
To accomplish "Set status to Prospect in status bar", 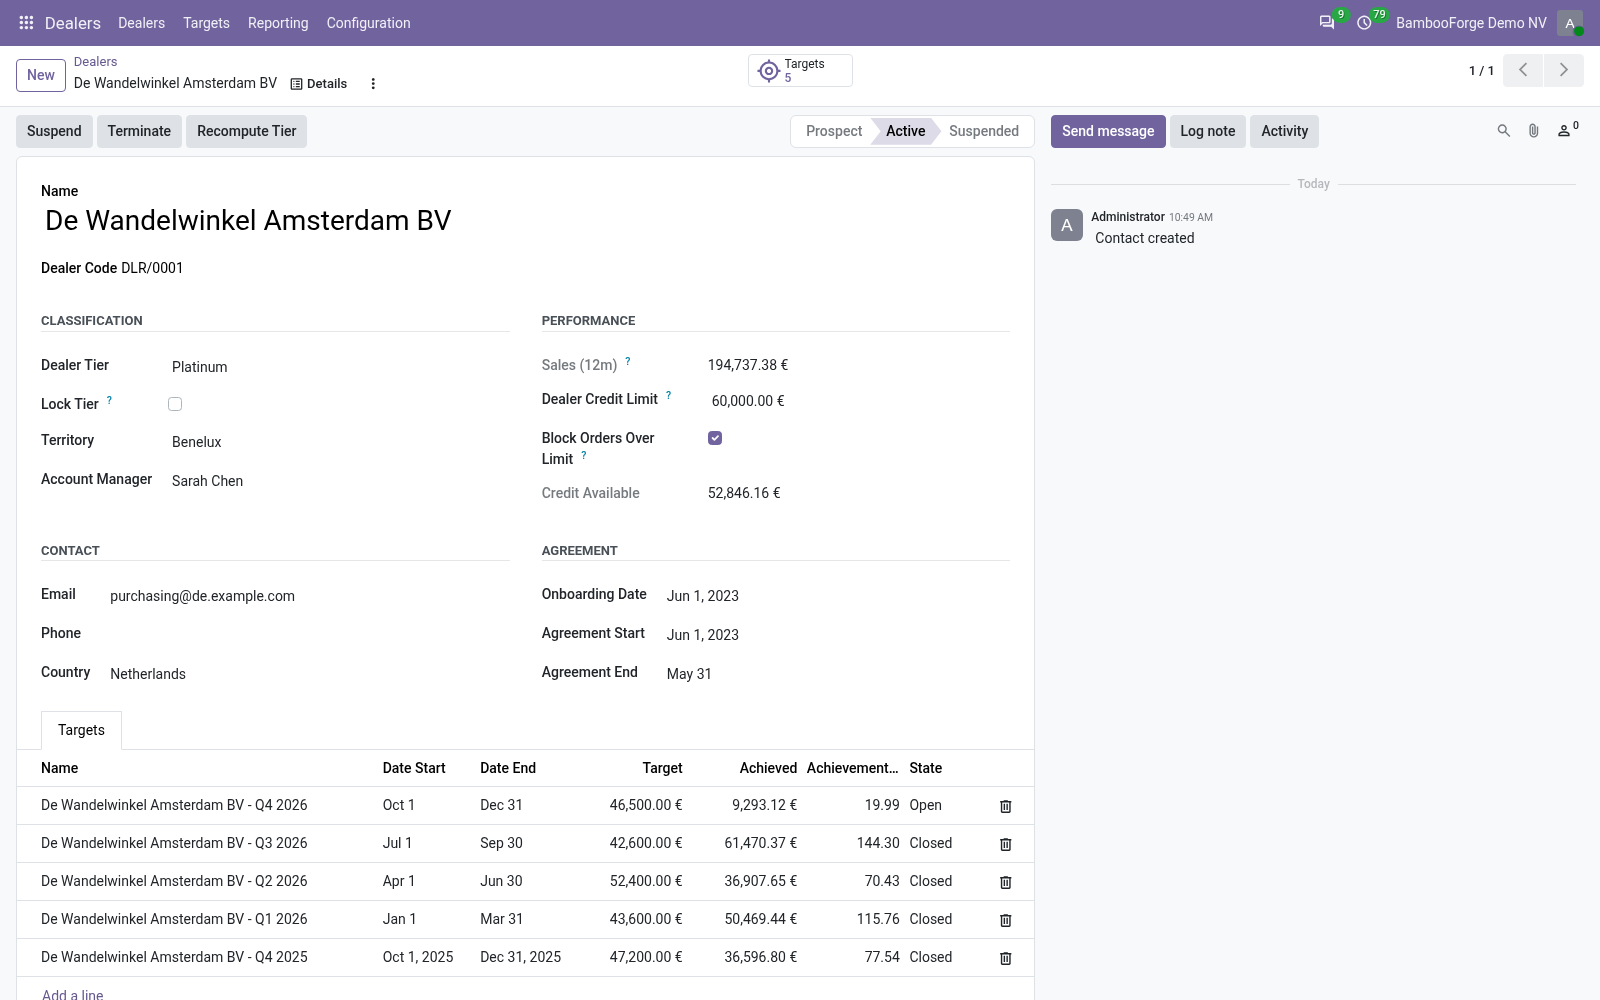I will click(x=833, y=131).
